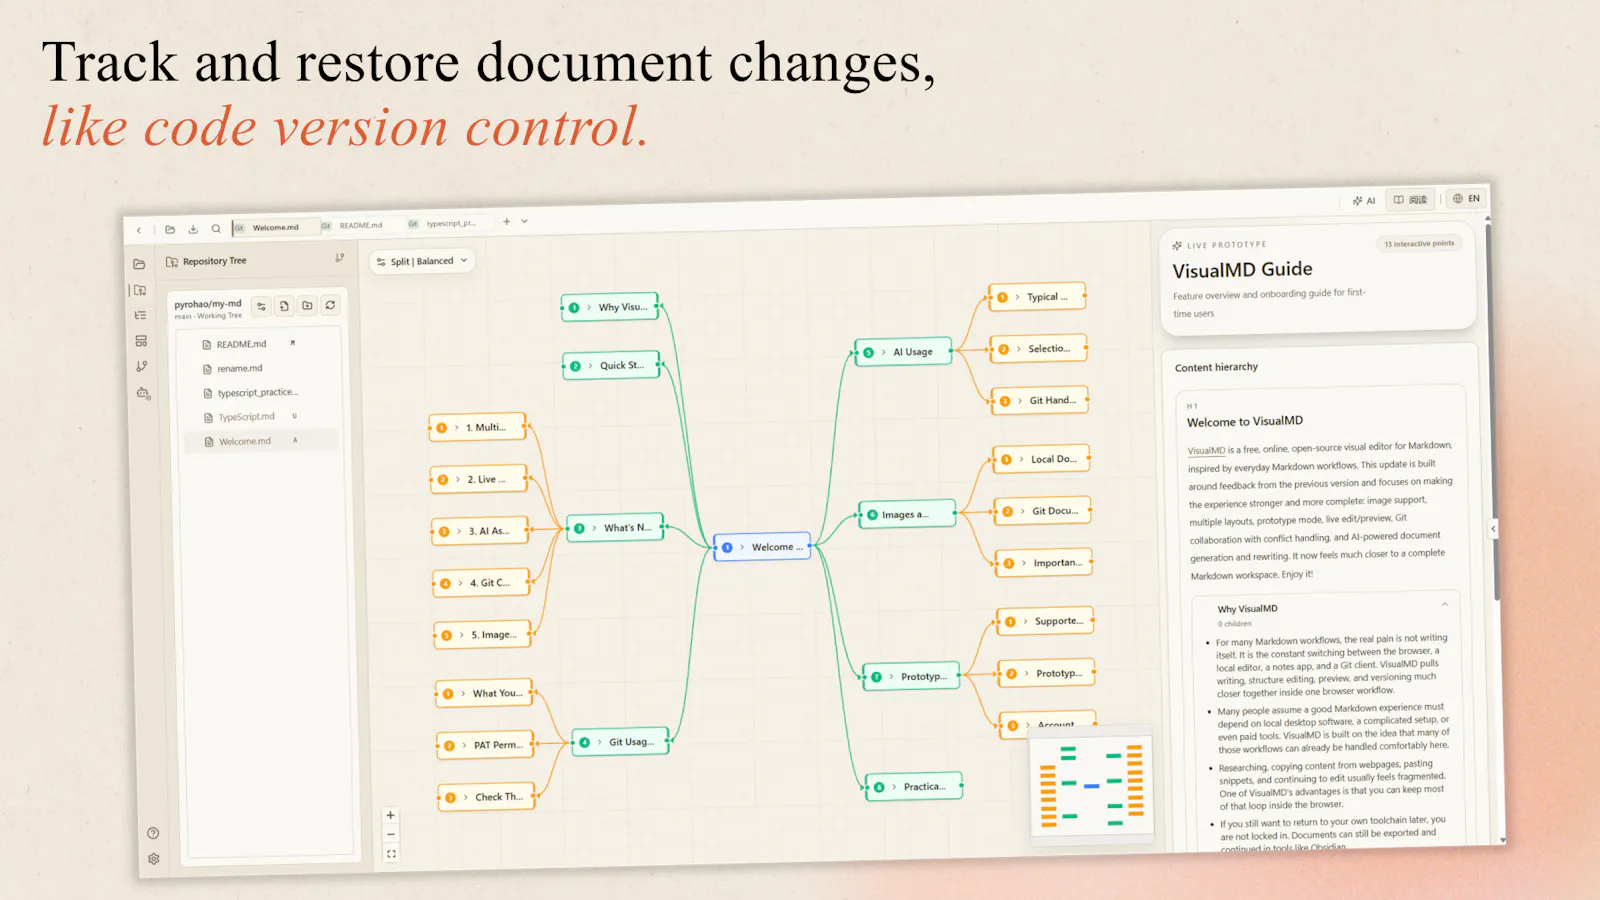The width and height of the screenshot is (1600, 900).
Task: Select the Repository Tree sidebar icon
Action: pos(140,290)
